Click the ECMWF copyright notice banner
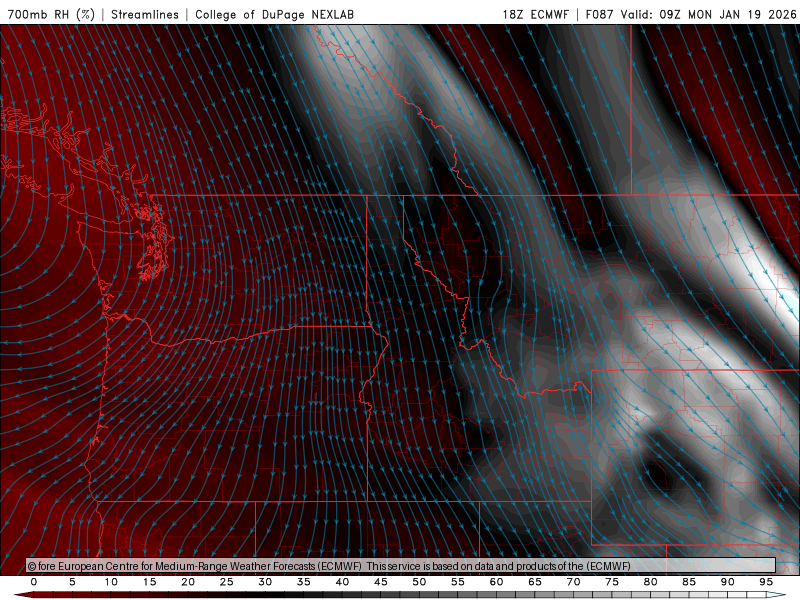800x600 pixels. (x=401, y=566)
